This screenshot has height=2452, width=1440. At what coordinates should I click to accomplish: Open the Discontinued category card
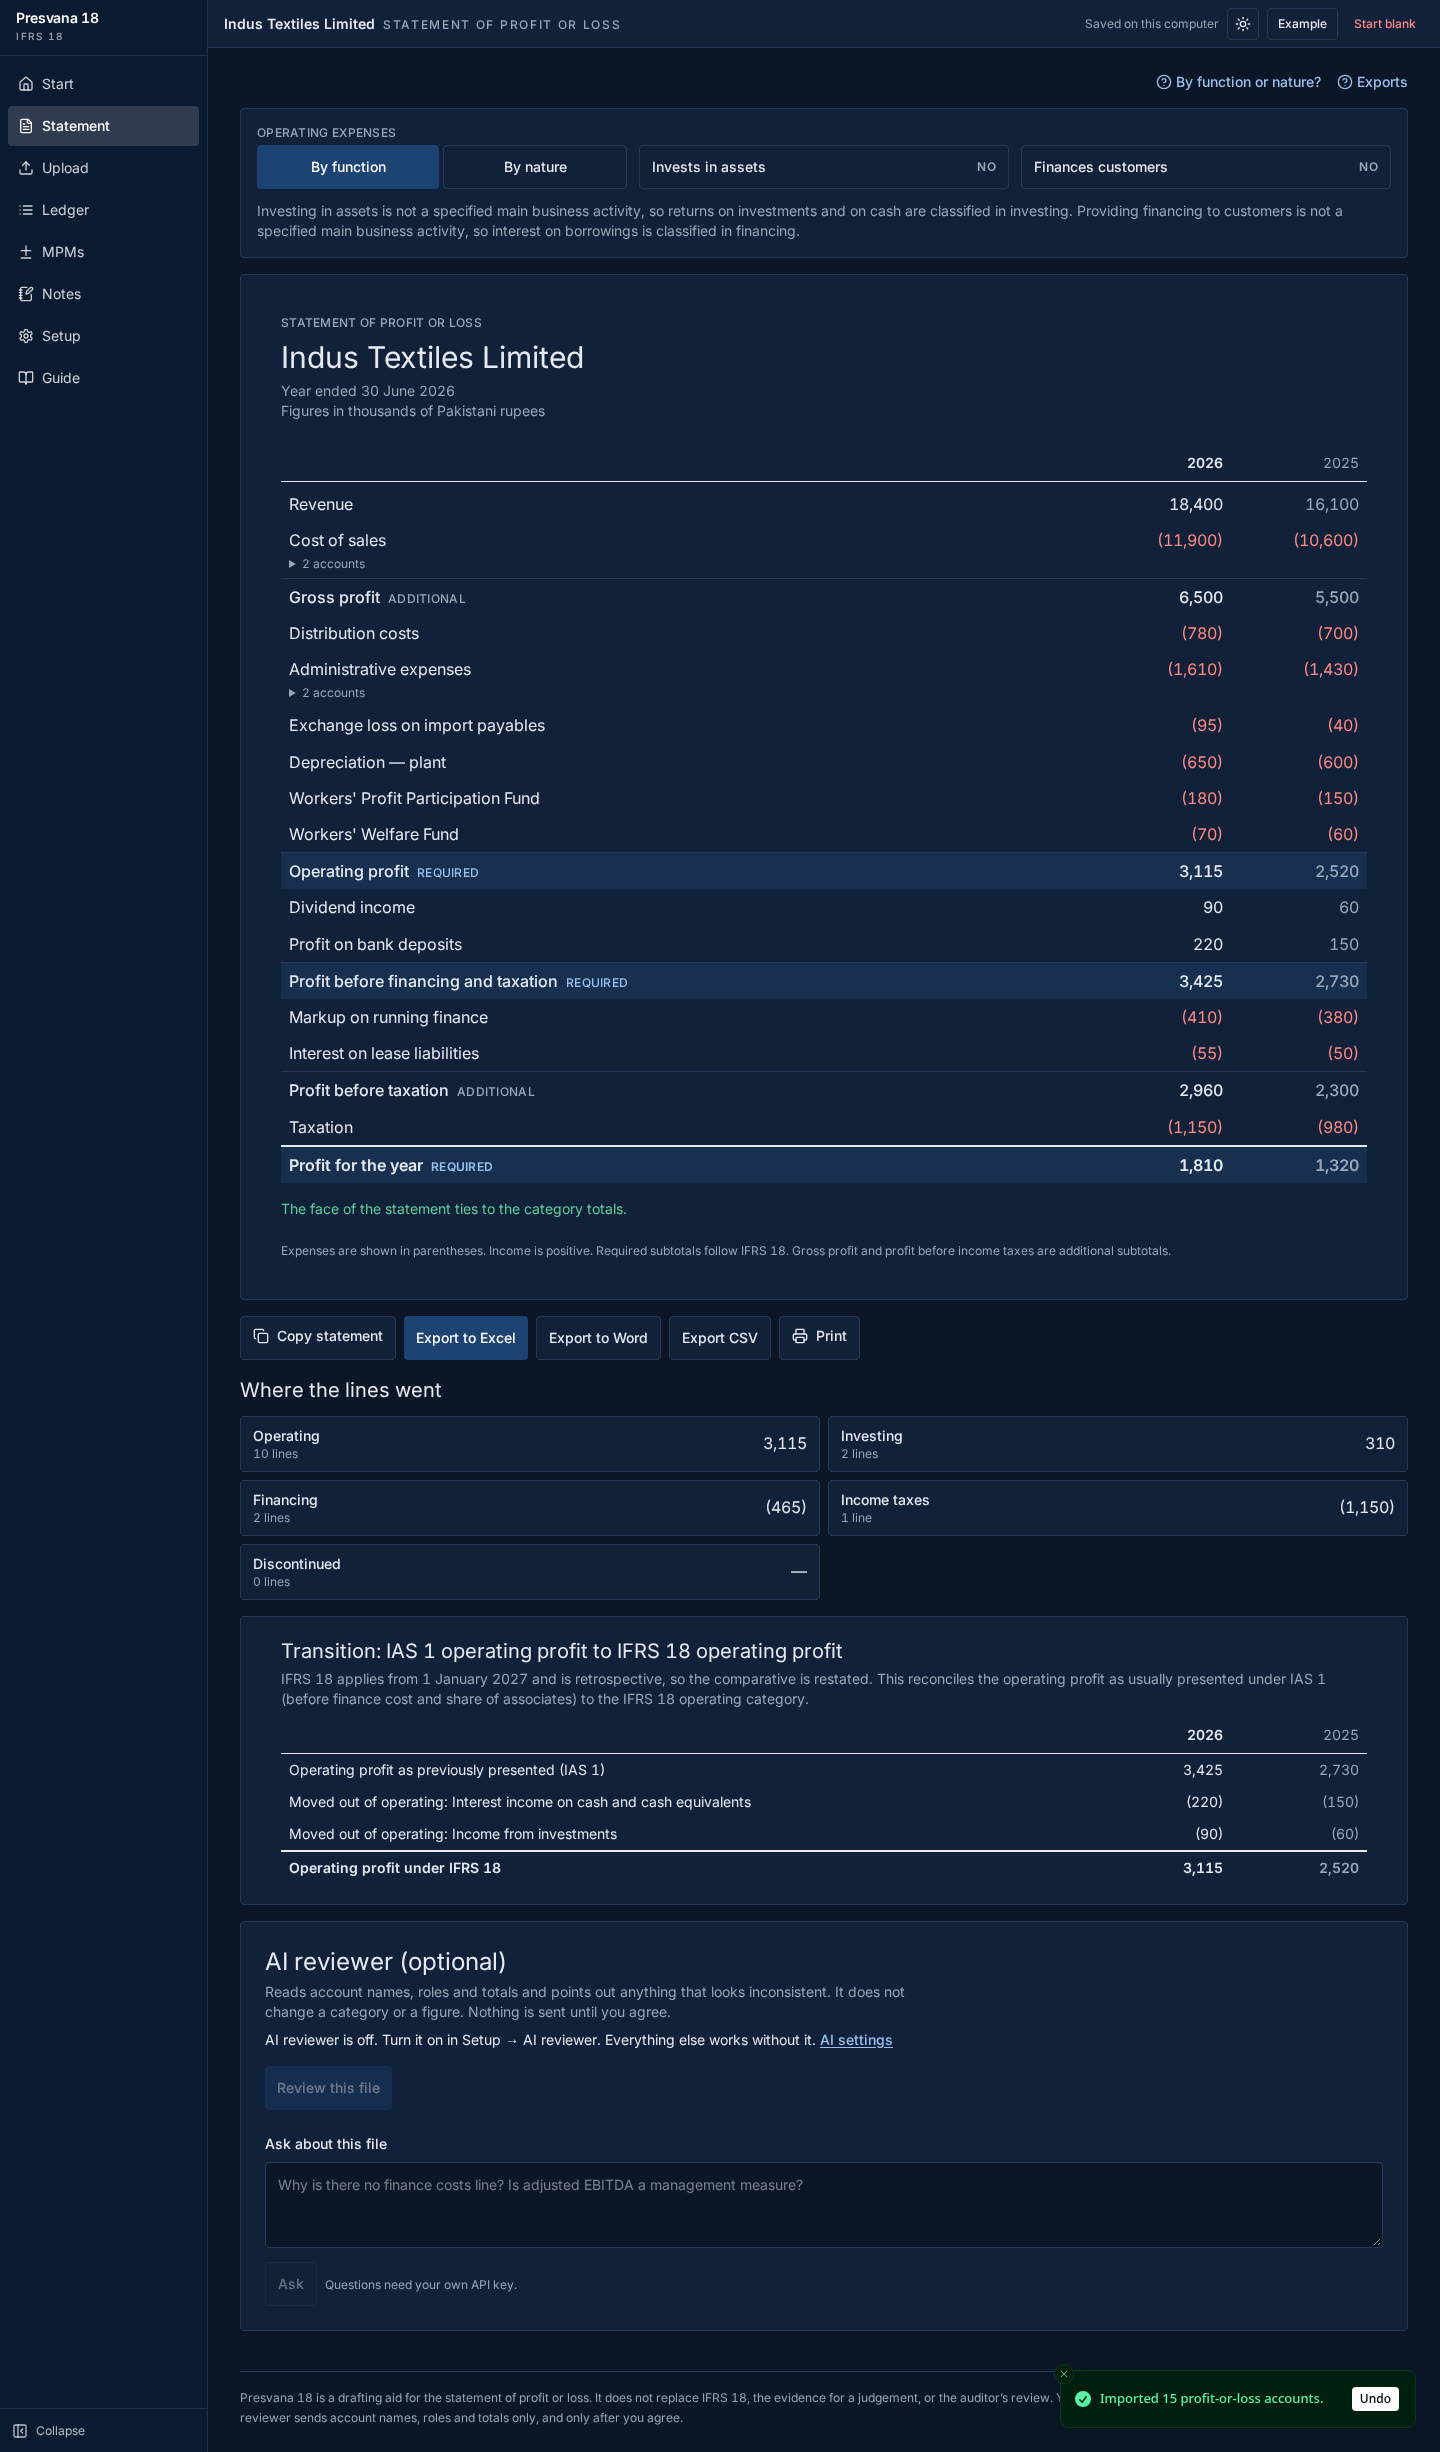coord(530,1572)
